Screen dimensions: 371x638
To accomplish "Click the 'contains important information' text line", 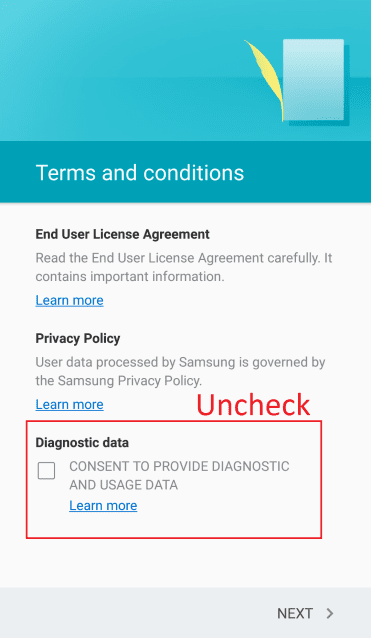I will coord(130,277).
